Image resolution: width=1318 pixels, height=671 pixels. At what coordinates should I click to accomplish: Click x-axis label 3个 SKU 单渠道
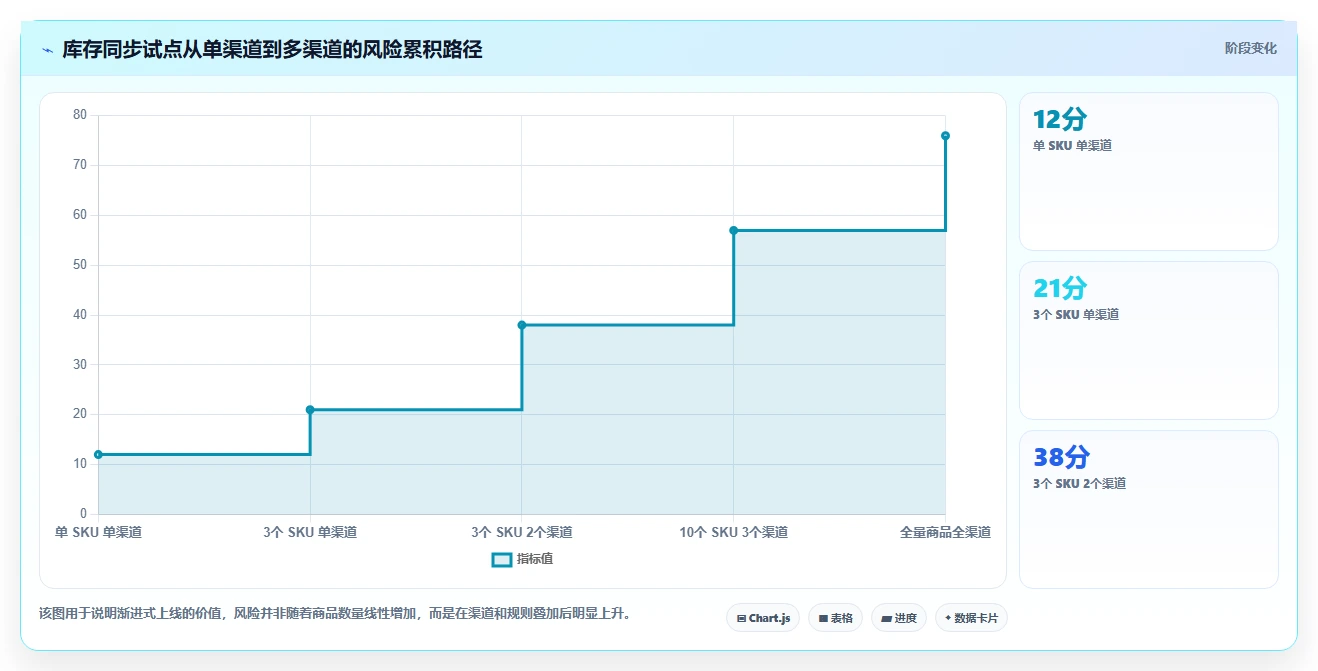(x=310, y=532)
